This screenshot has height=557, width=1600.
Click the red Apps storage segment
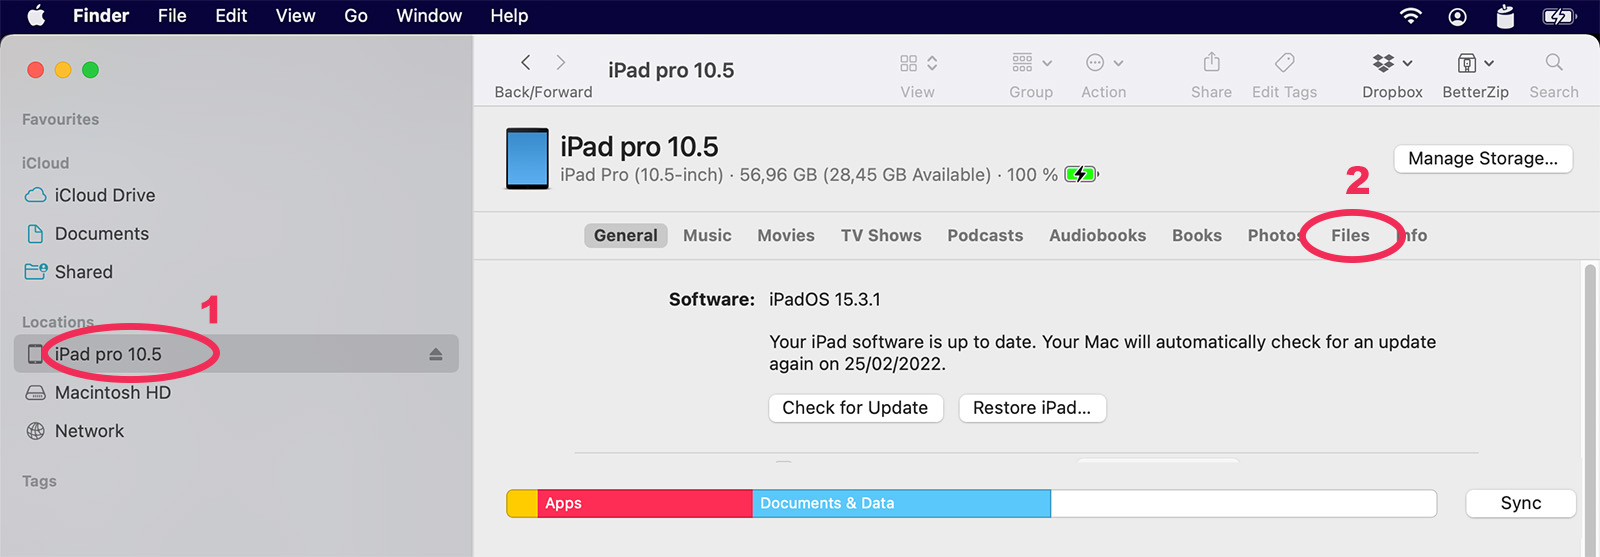coord(645,504)
